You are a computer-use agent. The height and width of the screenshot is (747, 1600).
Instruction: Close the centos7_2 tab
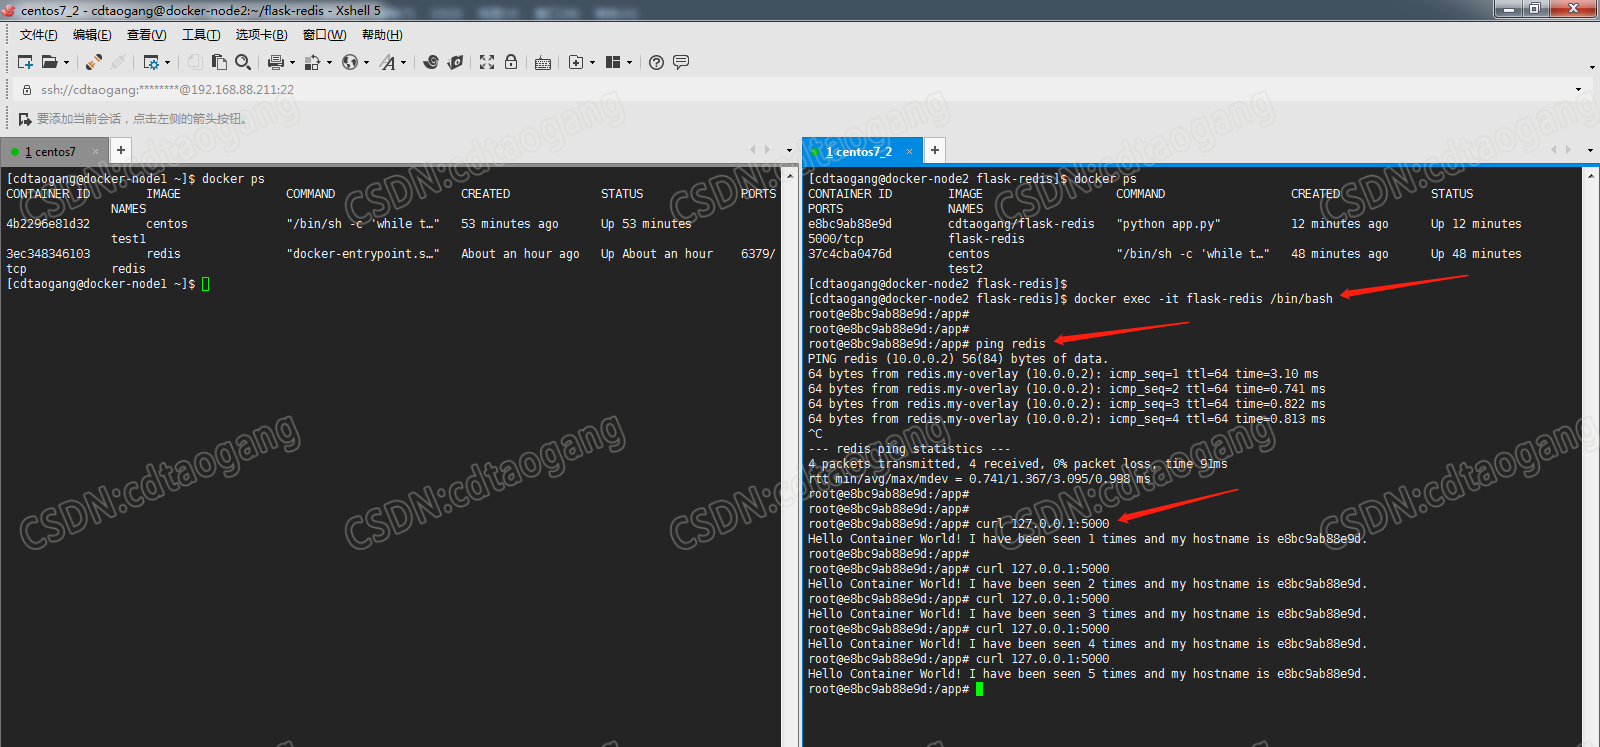909,152
